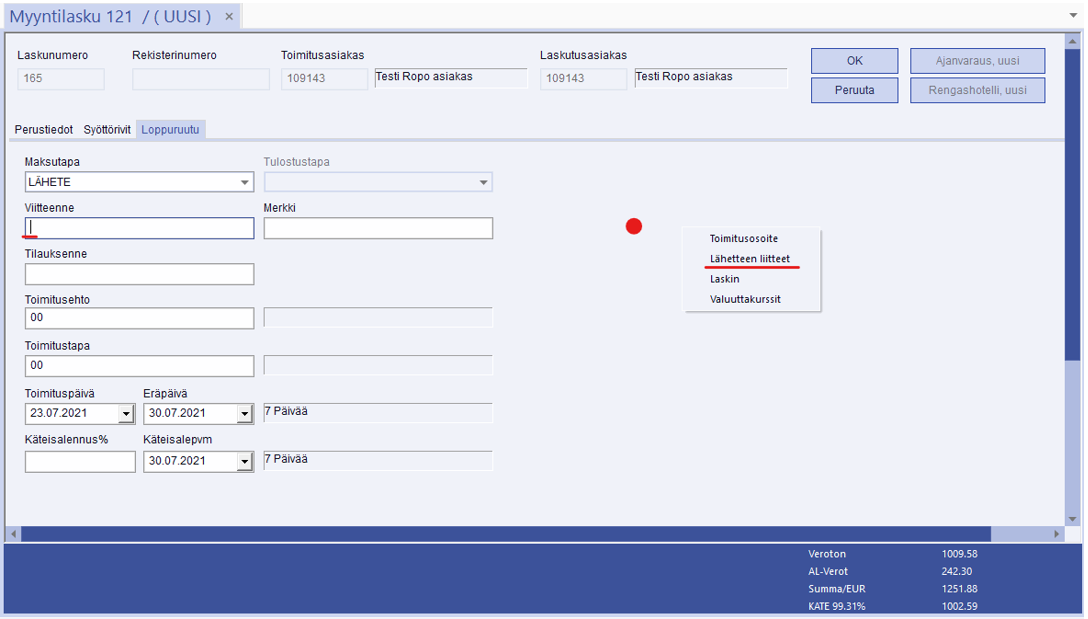
Task: Select Lähetteen liitteet menu entry
Action: coord(749,259)
